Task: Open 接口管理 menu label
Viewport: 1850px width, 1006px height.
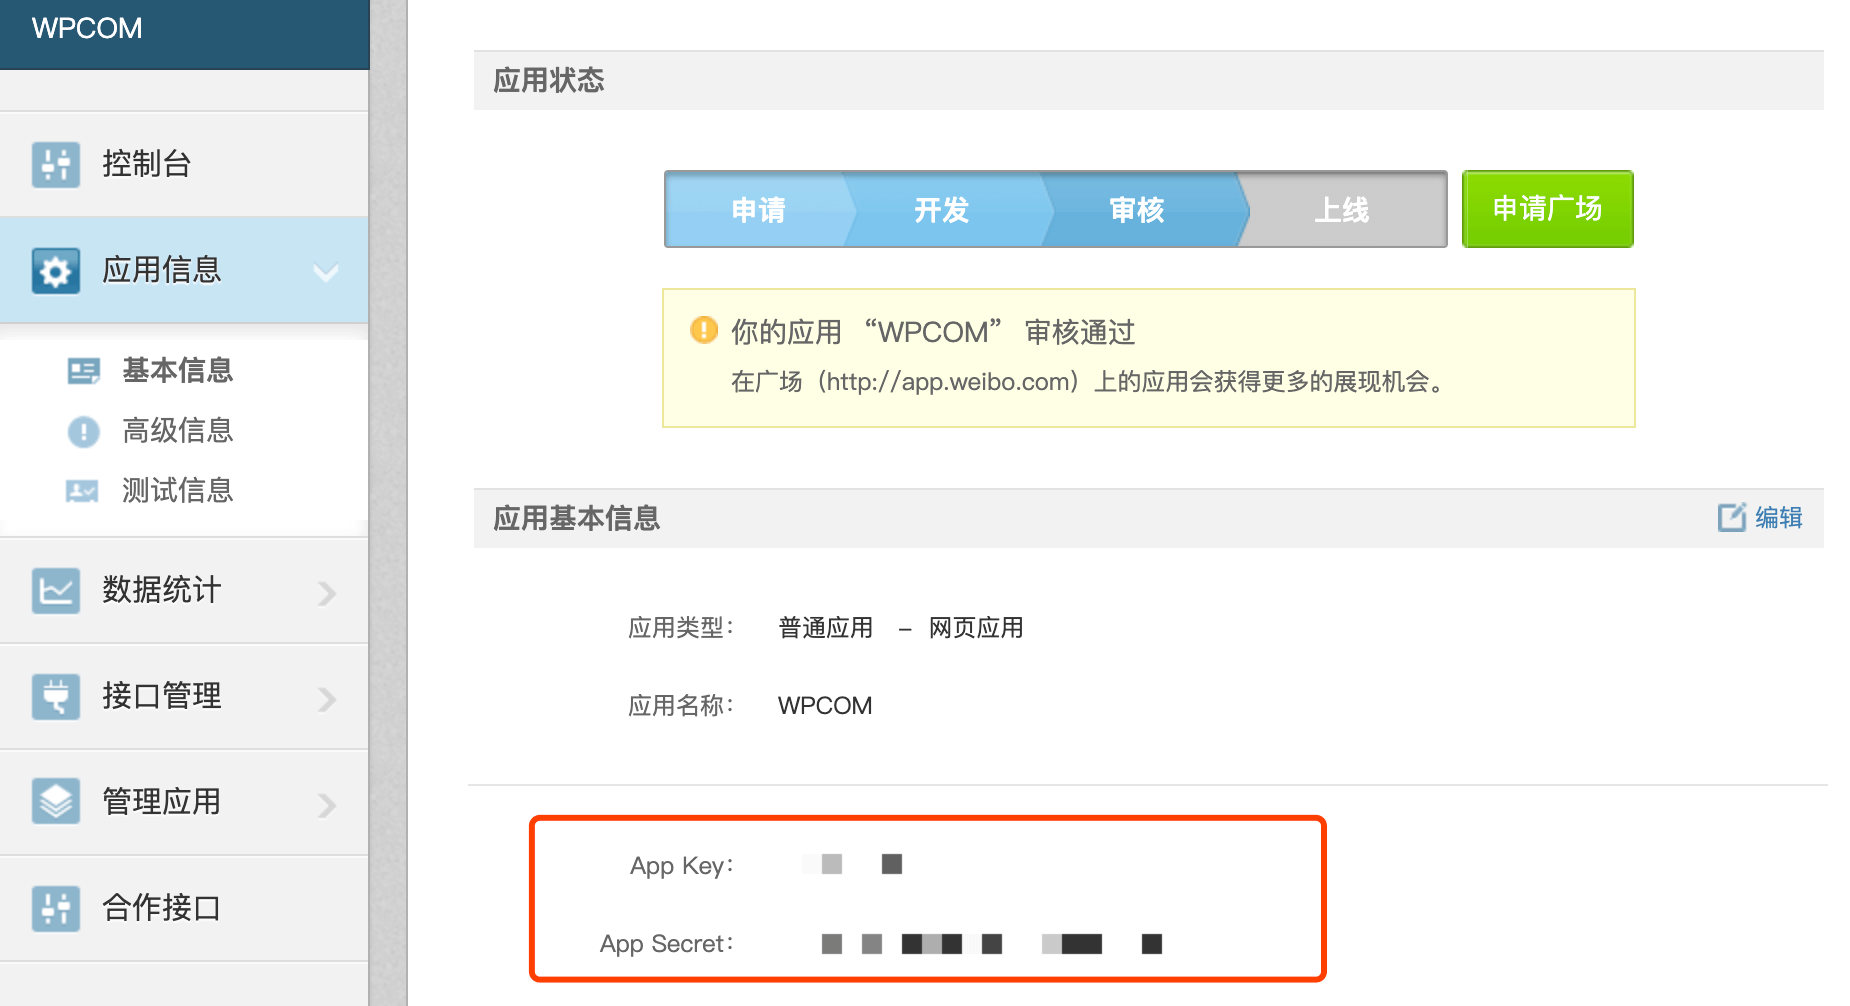Action: click(162, 696)
